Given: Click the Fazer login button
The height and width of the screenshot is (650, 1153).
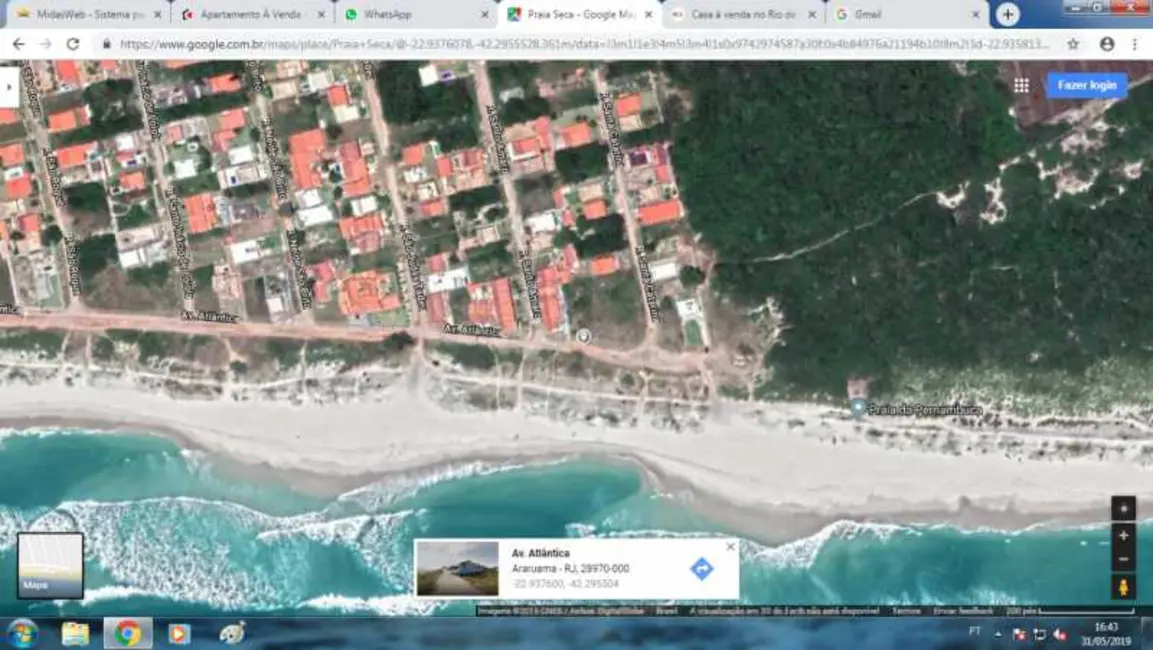Looking at the screenshot, I should pos(1085,86).
